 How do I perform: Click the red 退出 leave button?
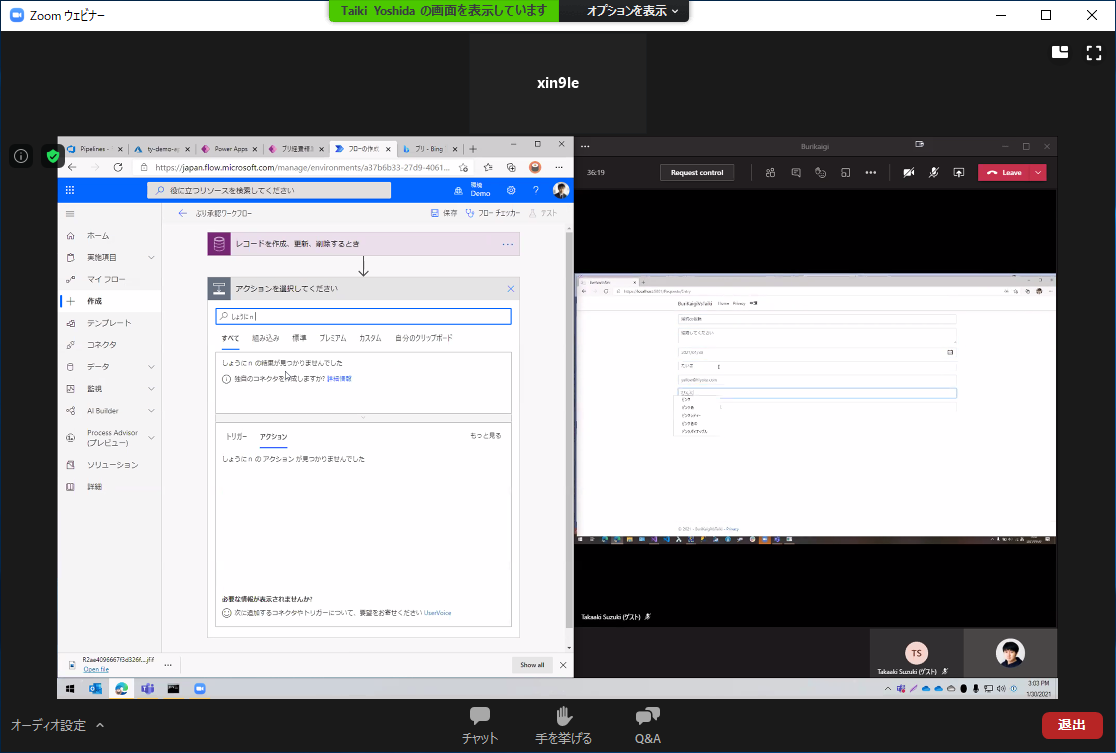[1072, 725]
